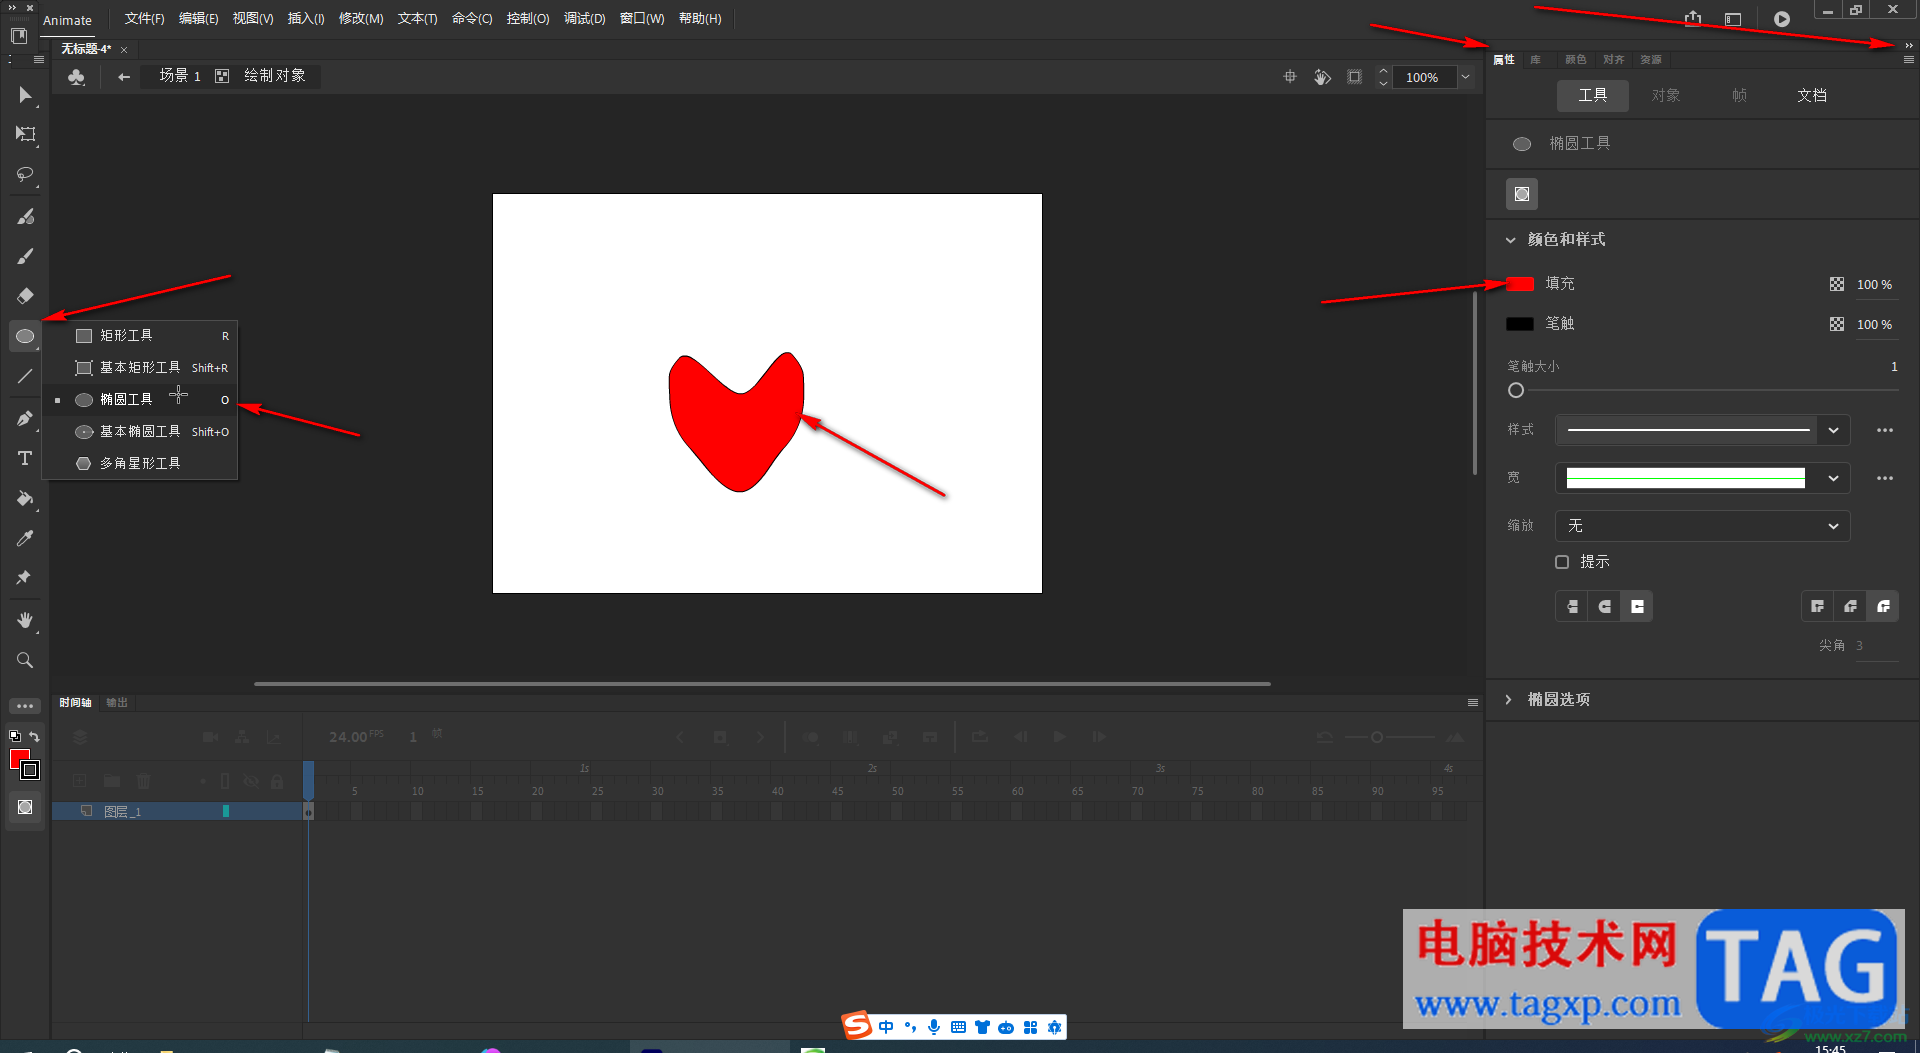Open the stage zoom 100% dropdown arrow
1920x1053 pixels.
coord(1465,77)
